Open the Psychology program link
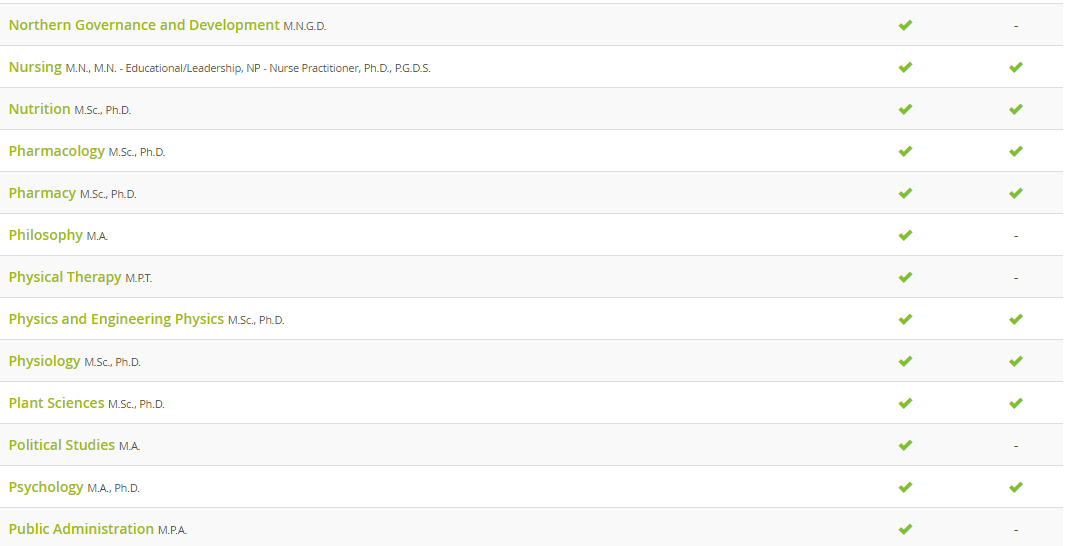1065x546 pixels. point(46,487)
